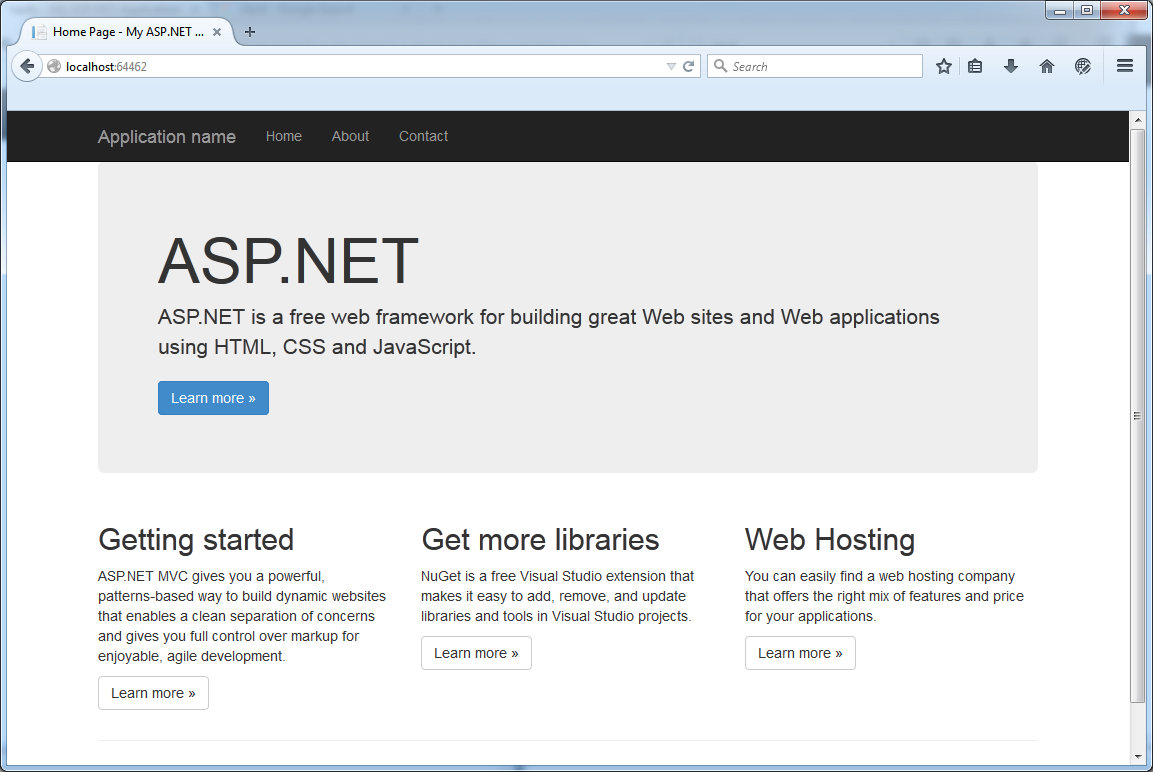The width and height of the screenshot is (1153, 772).
Task: Open the Contact nav menu item
Action: tap(423, 136)
